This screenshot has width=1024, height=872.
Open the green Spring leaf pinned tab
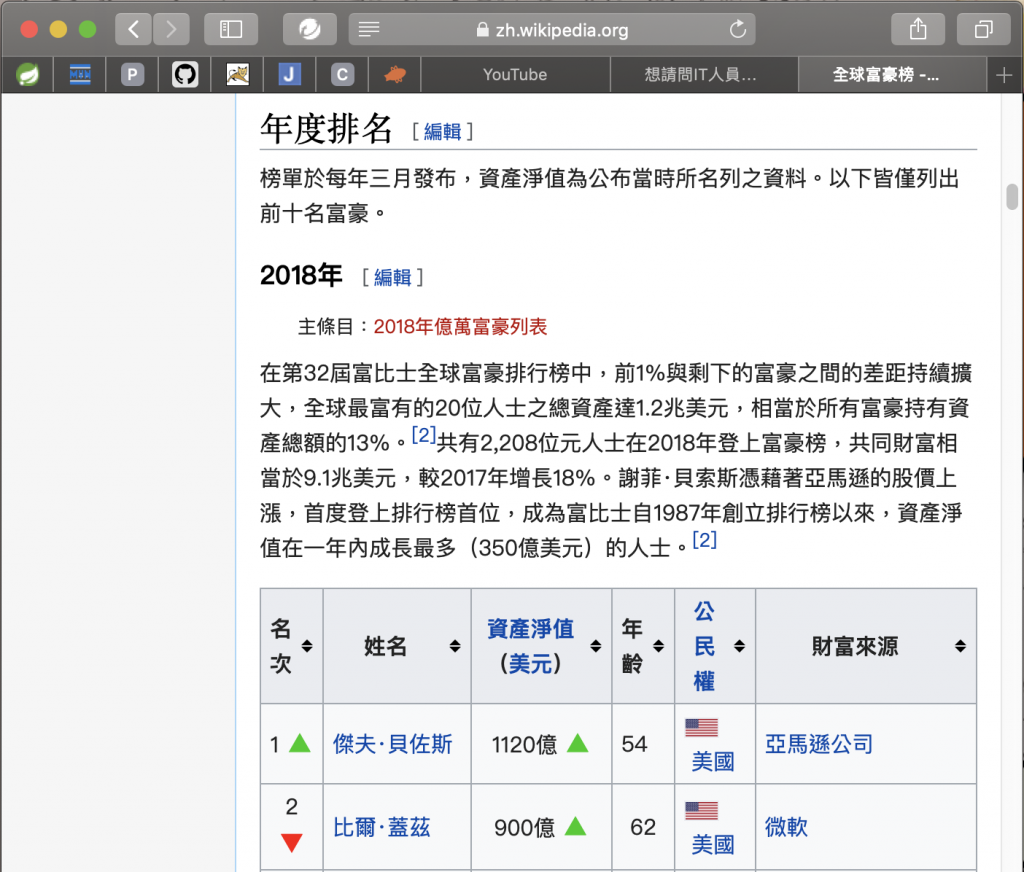pyautogui.click(x=27, y=74)
